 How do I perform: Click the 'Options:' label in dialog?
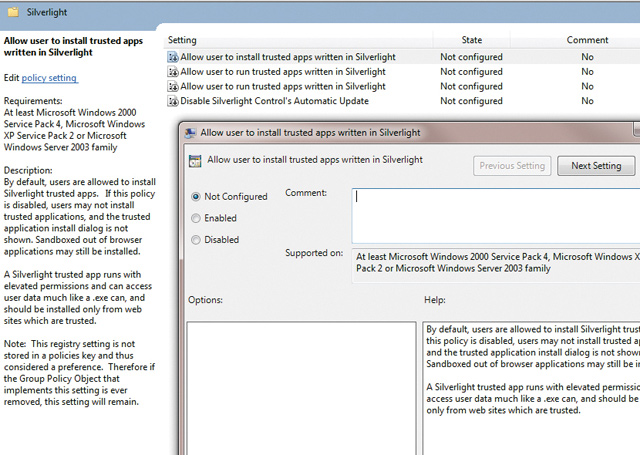205,300
